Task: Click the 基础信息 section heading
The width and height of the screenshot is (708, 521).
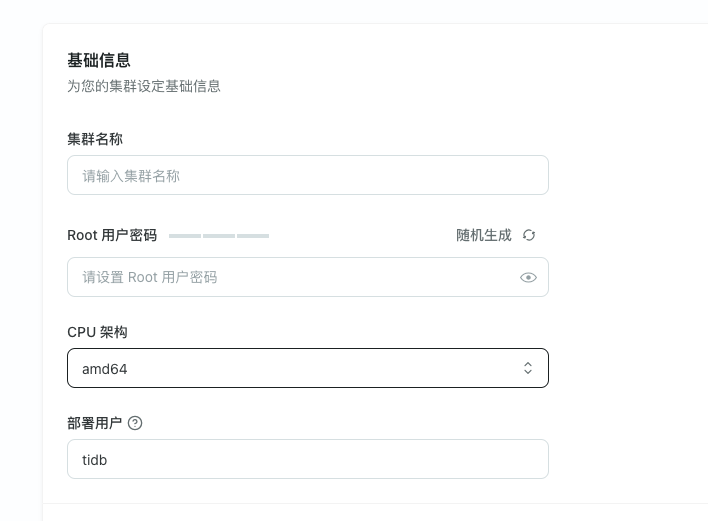Action: [x=99, y=61]
